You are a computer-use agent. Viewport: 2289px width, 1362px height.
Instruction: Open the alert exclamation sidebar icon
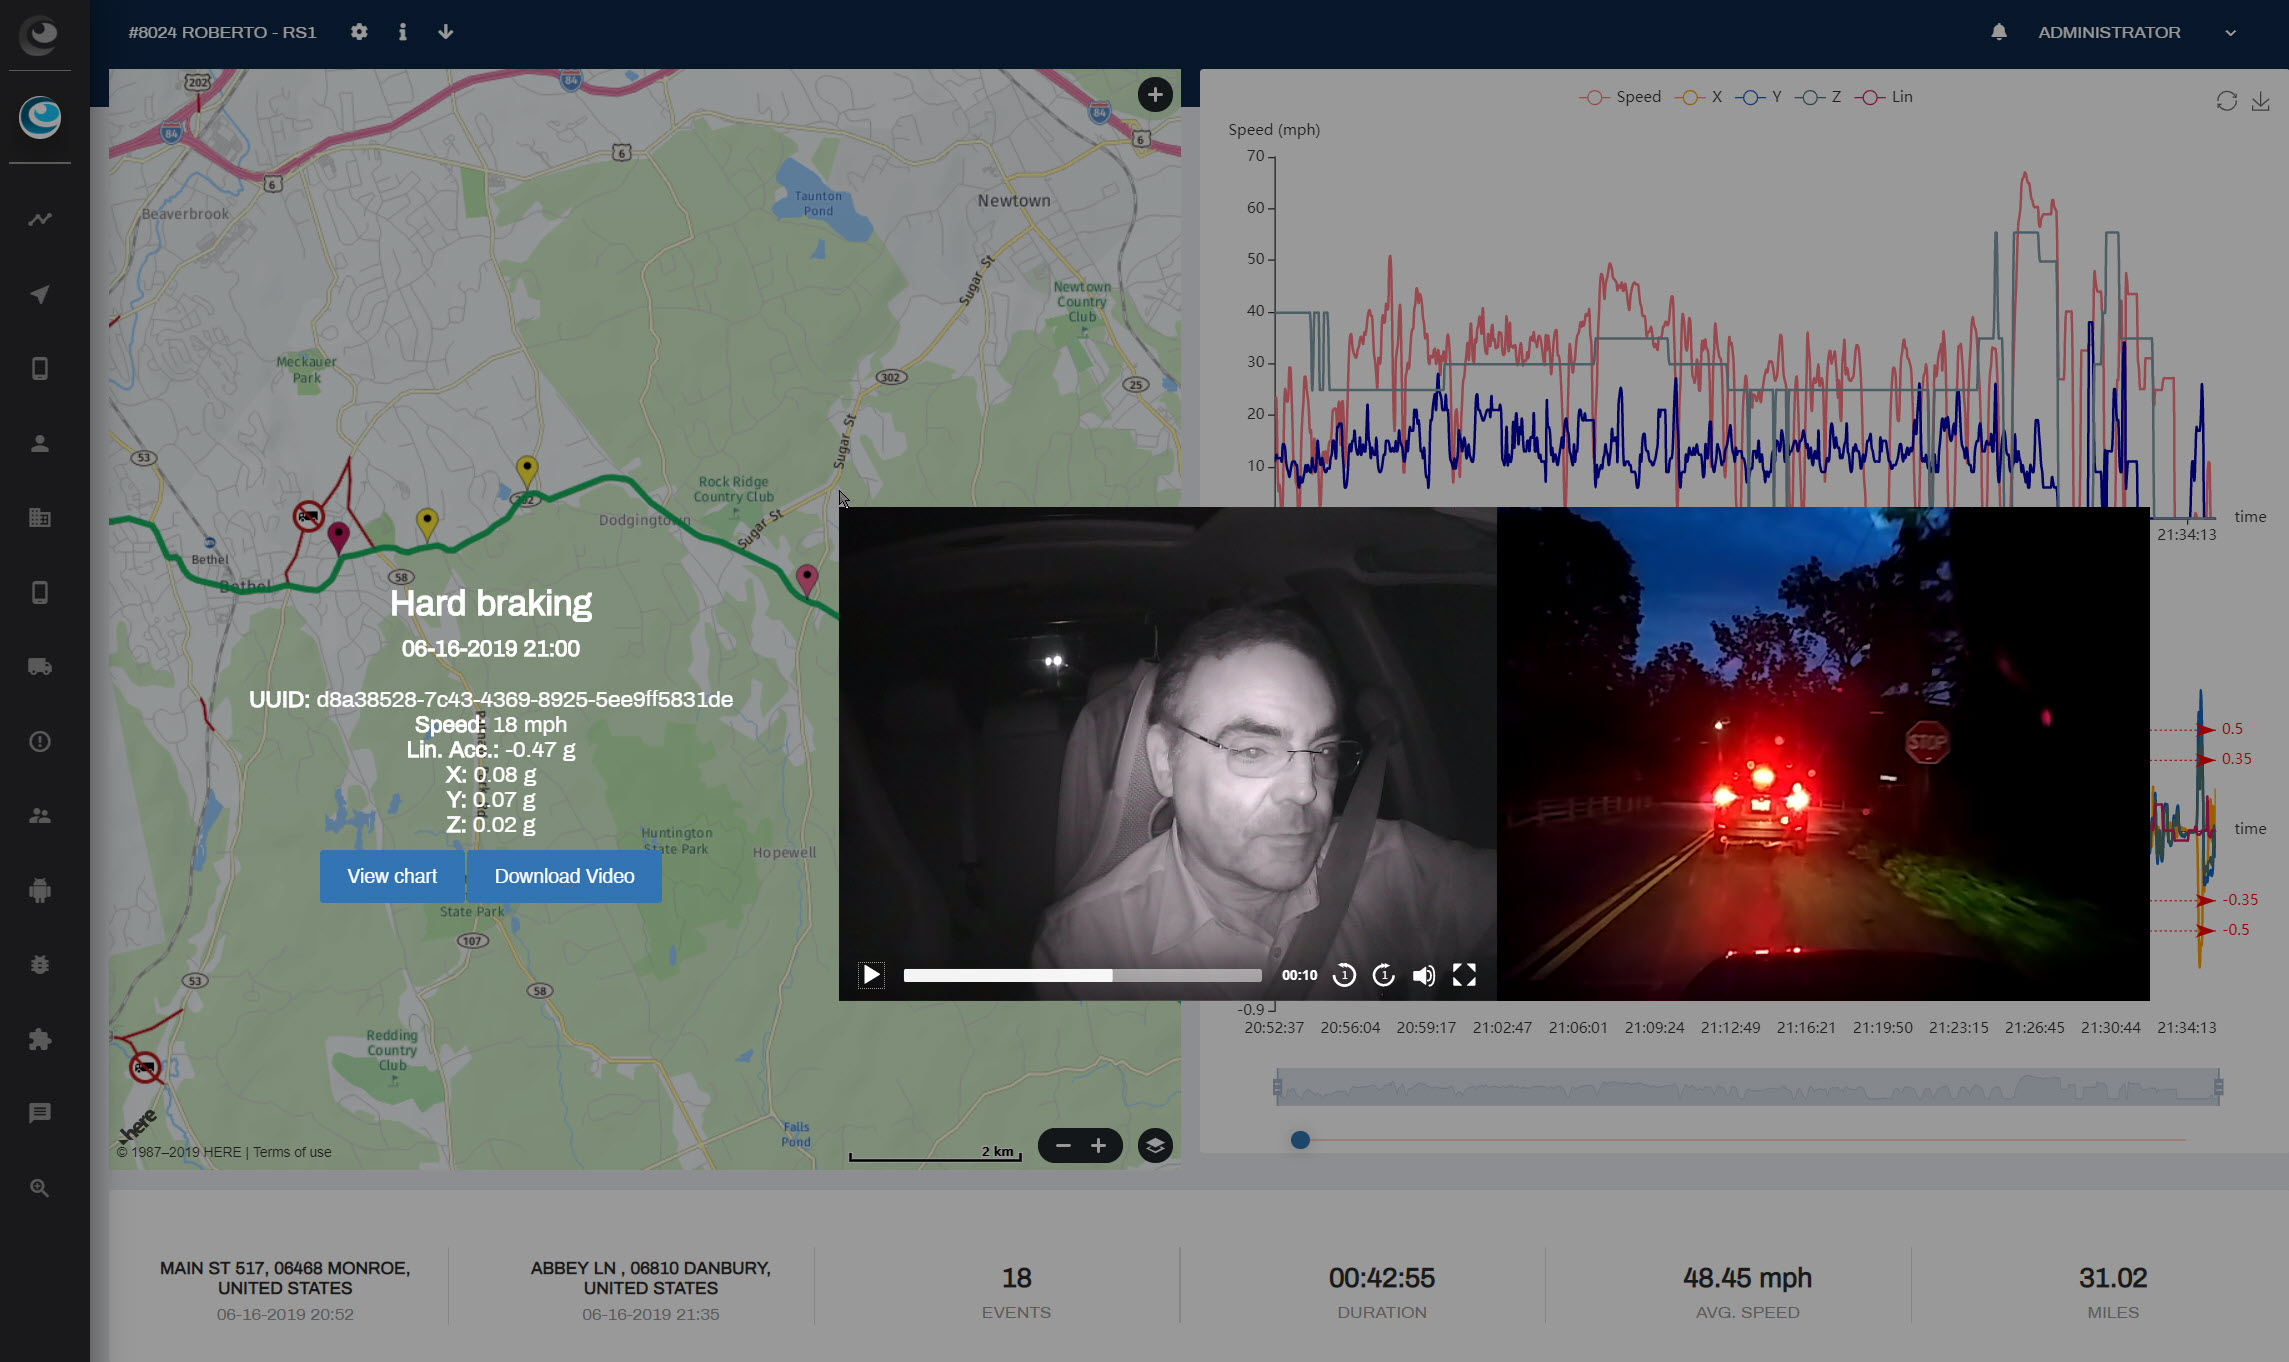[x=40, y=741]
